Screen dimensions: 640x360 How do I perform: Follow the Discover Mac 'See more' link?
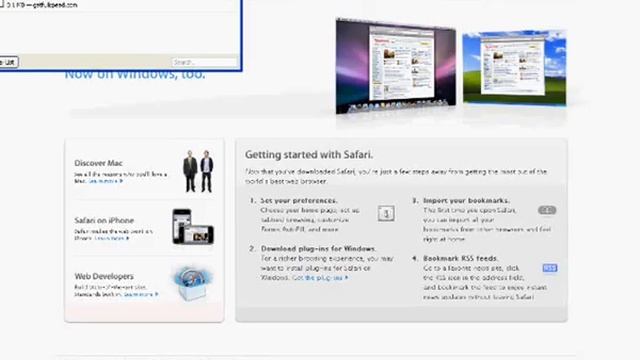click(x=105, y=181)
